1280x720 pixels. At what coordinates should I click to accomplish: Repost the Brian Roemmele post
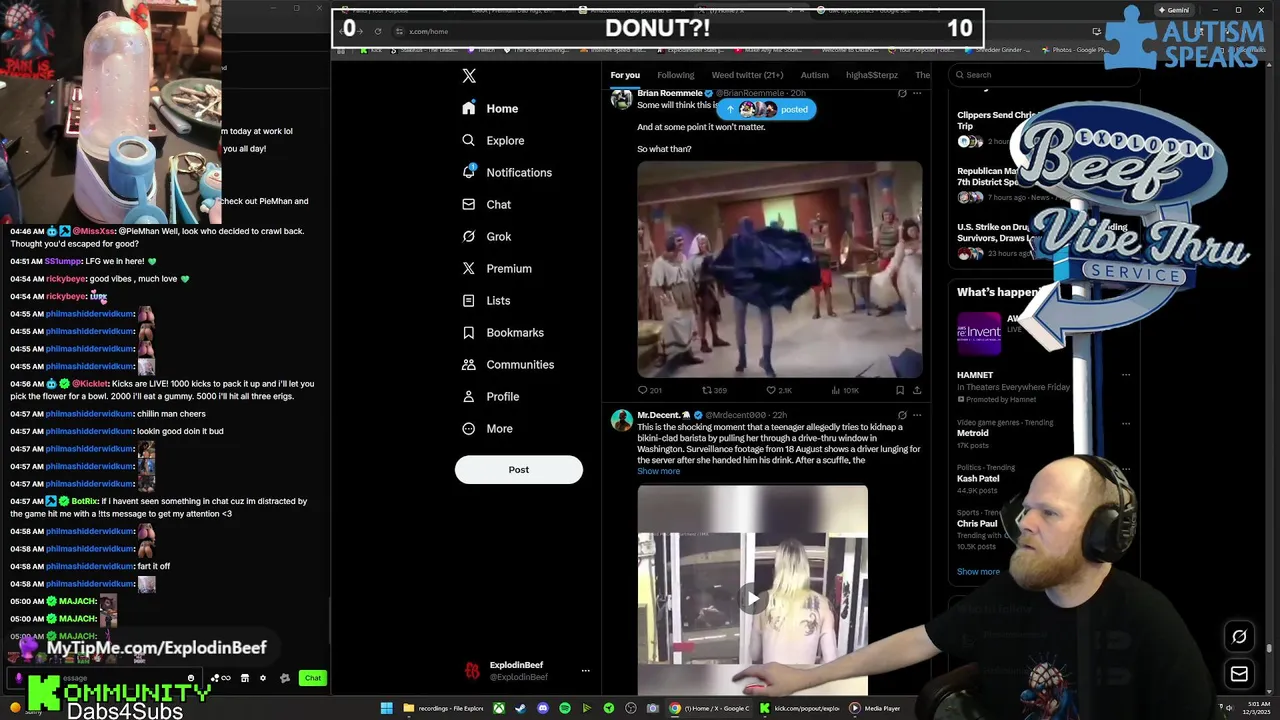pos(713,390)
